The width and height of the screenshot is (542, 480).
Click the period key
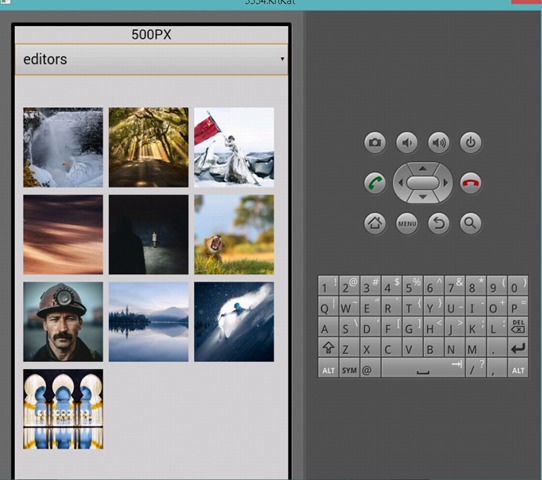[497, 347]
